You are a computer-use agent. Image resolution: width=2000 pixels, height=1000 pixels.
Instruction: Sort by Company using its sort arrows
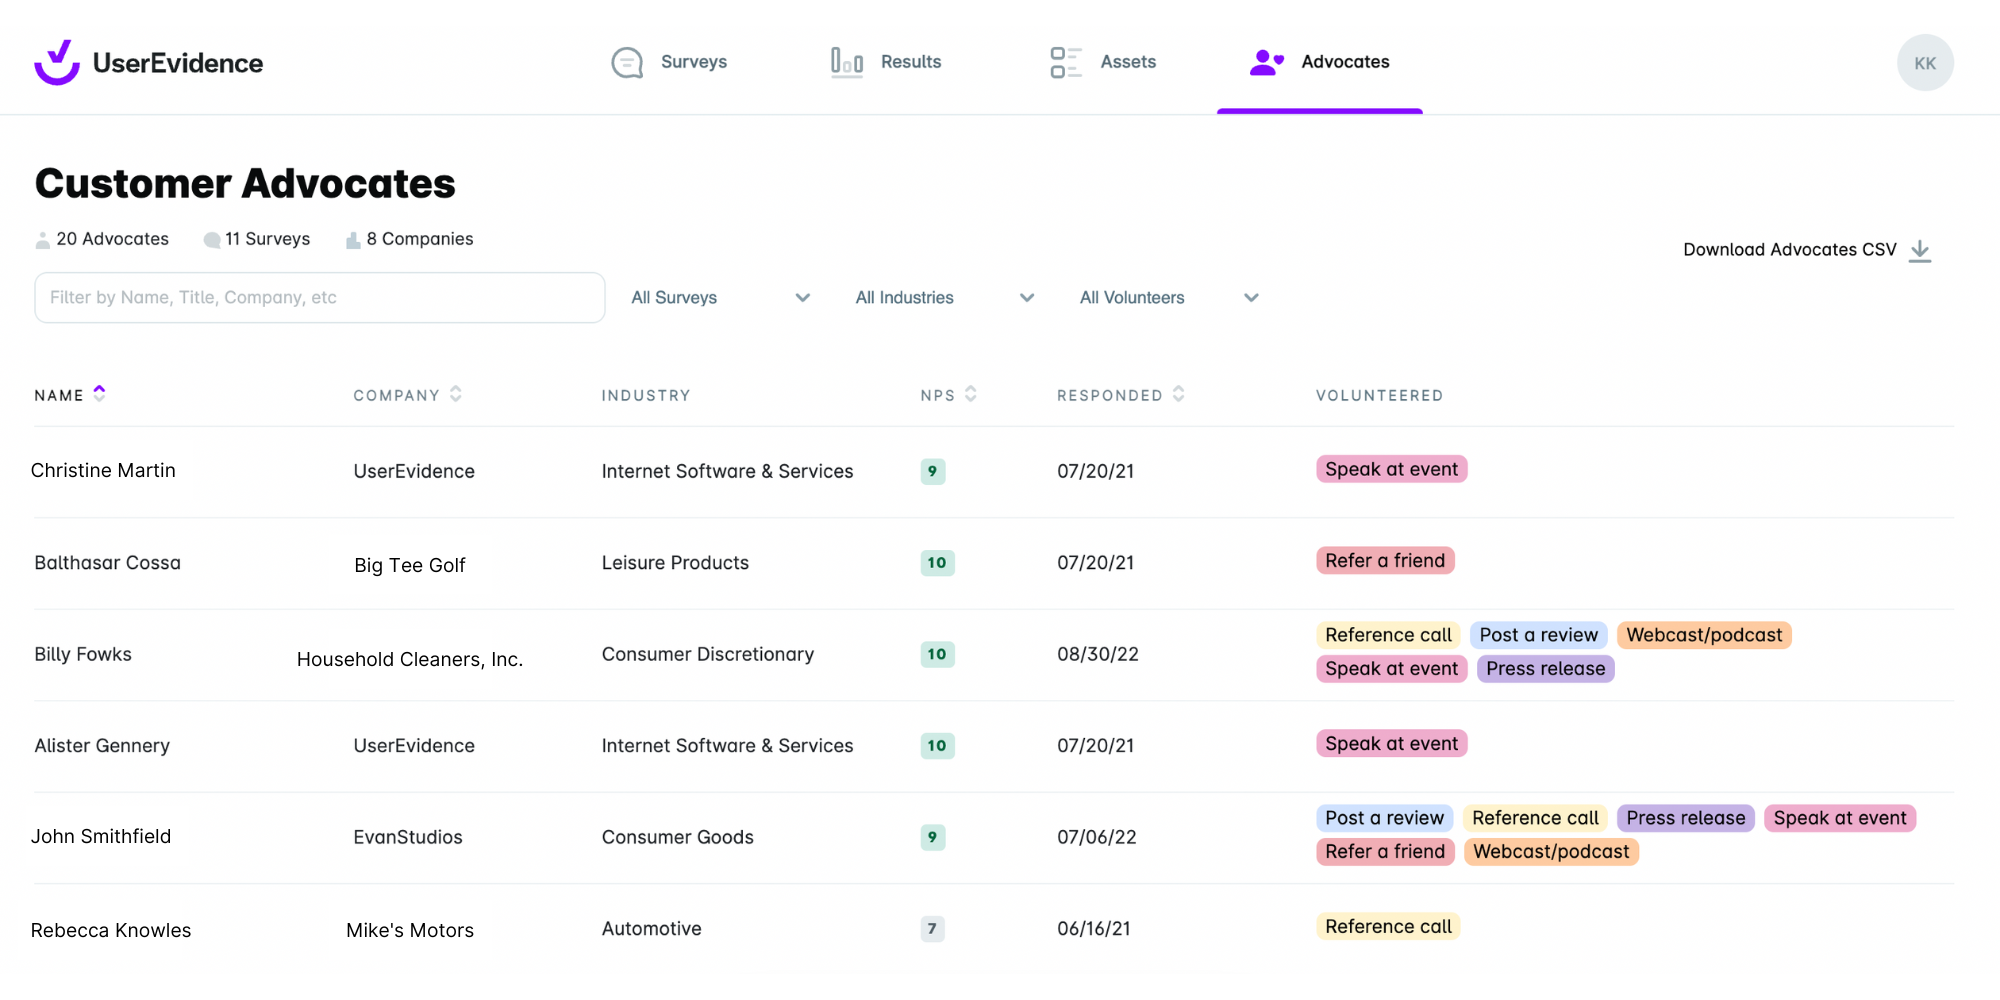click(x=456, y=394)
